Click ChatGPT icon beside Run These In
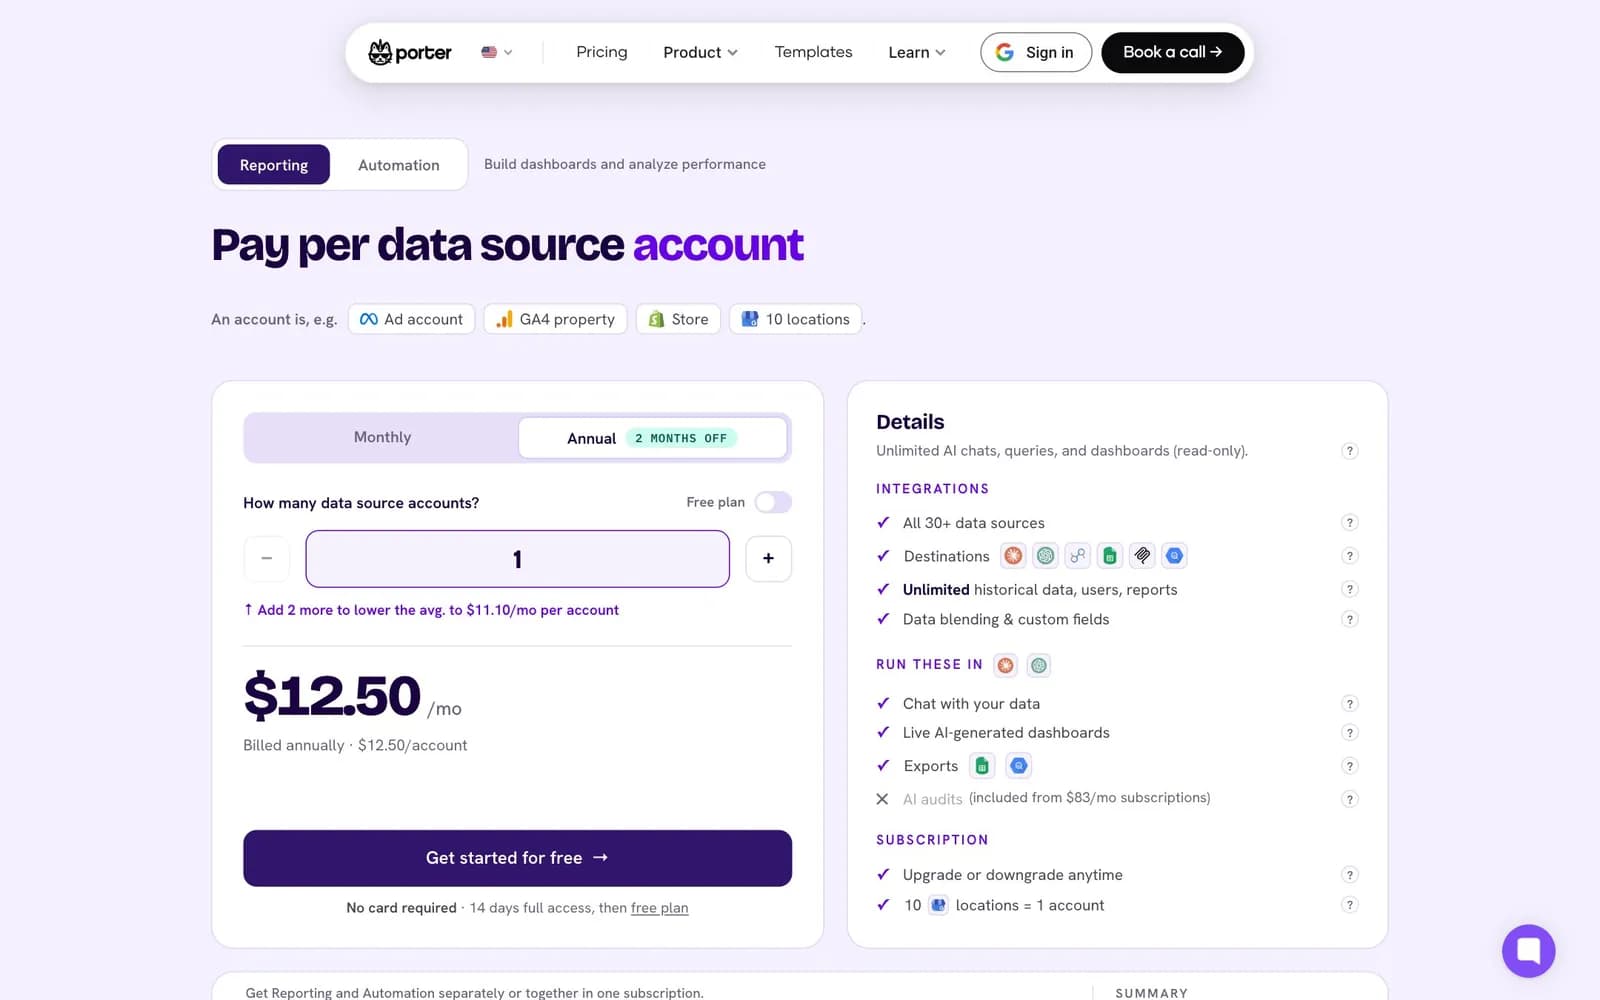The height and width of the screenshot is (1000, 1600). (x=1039, y=665)
